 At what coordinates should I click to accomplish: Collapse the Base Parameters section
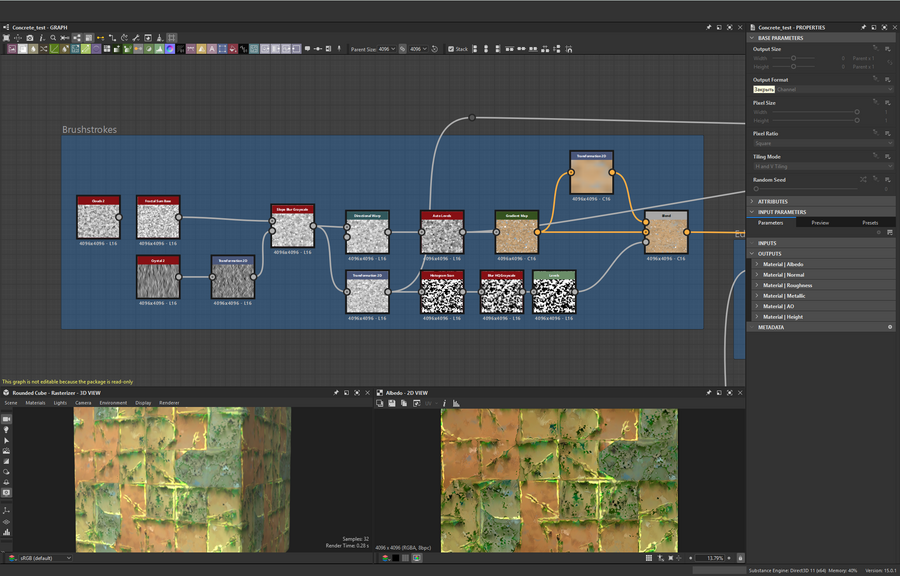[752, 38]
